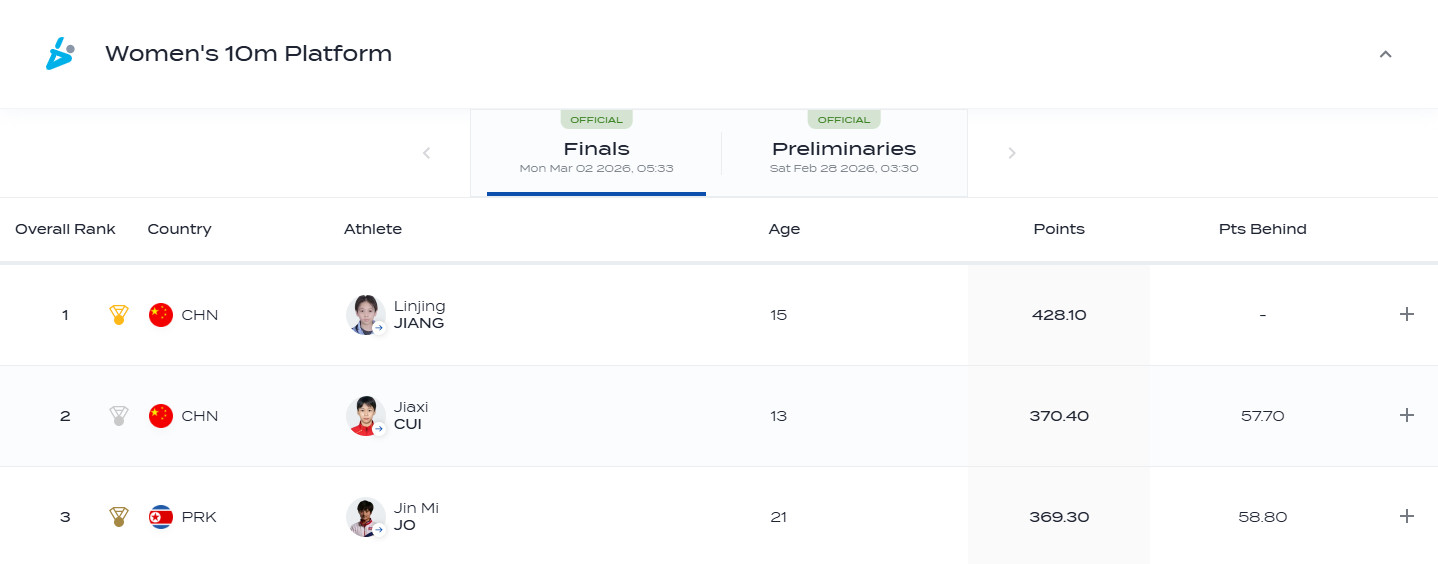
Task: Open Linjing JIANG's athlete profile photo
Action: click(x=365, y=315)
